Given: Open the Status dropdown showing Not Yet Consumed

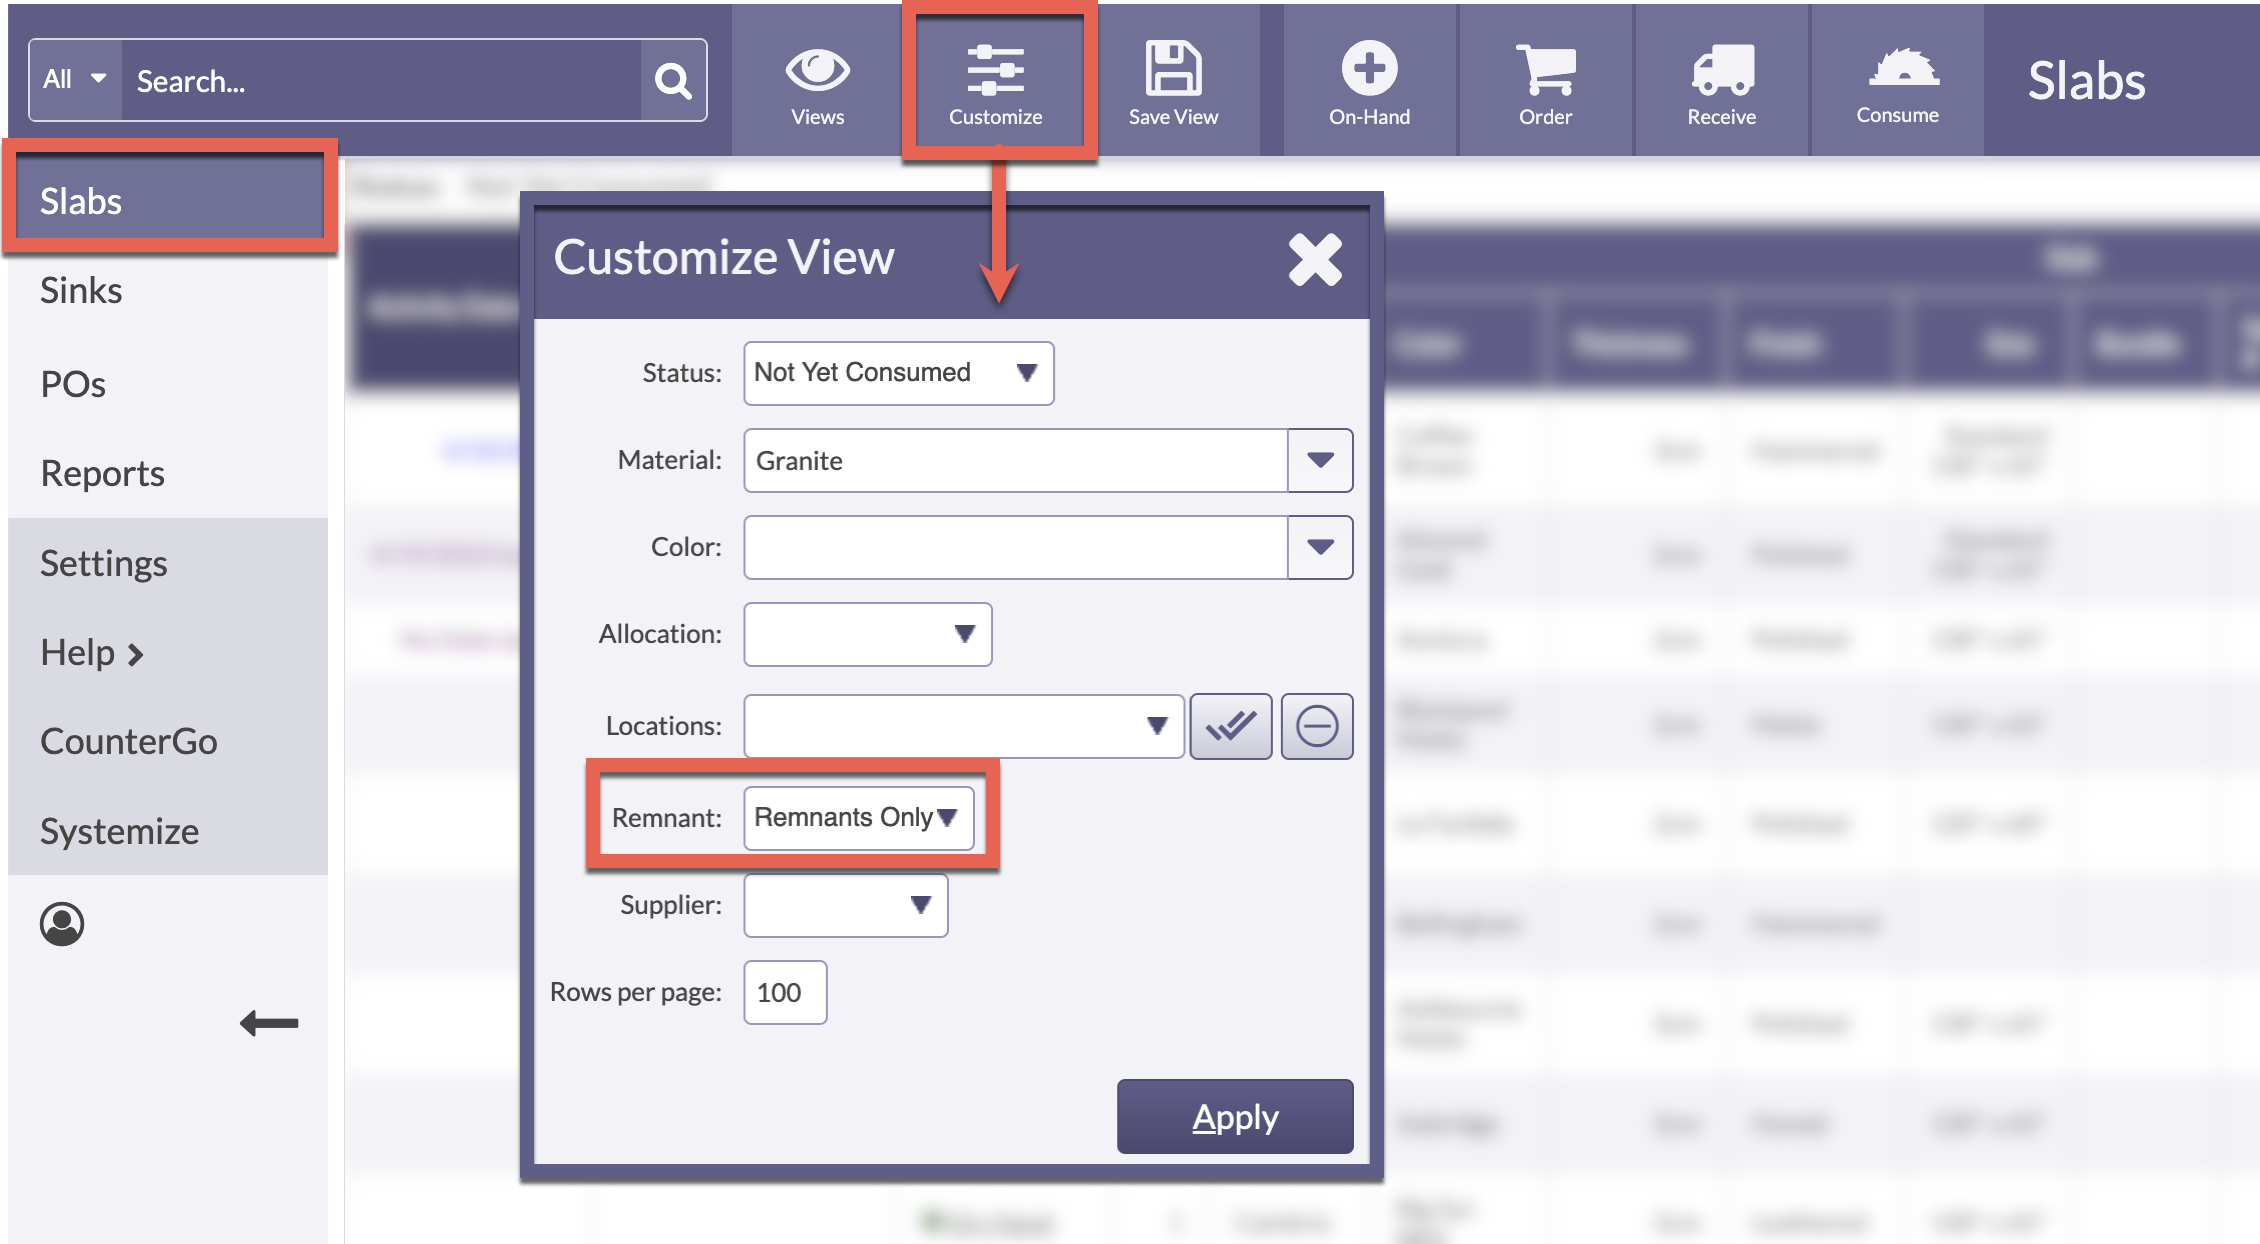Looking at the screenshot, I should tap(897, 372).
